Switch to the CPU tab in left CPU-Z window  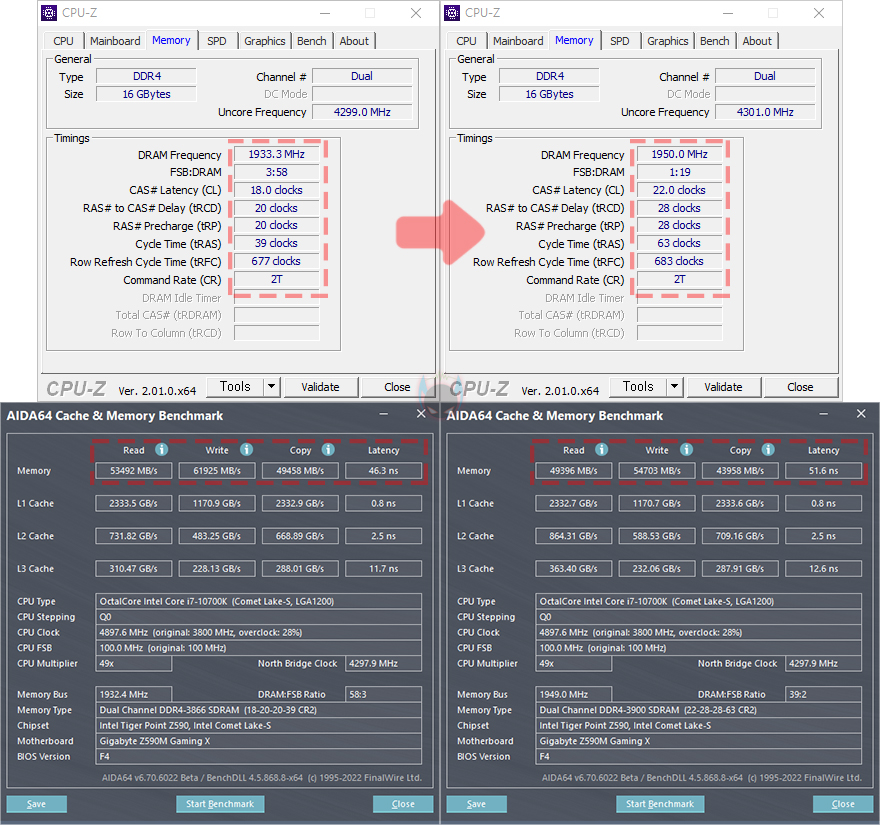click(63, 41)
